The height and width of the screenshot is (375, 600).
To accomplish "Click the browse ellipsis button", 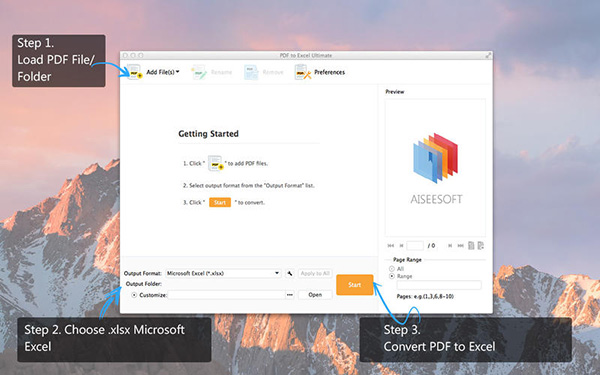I will tap(290, 295).
